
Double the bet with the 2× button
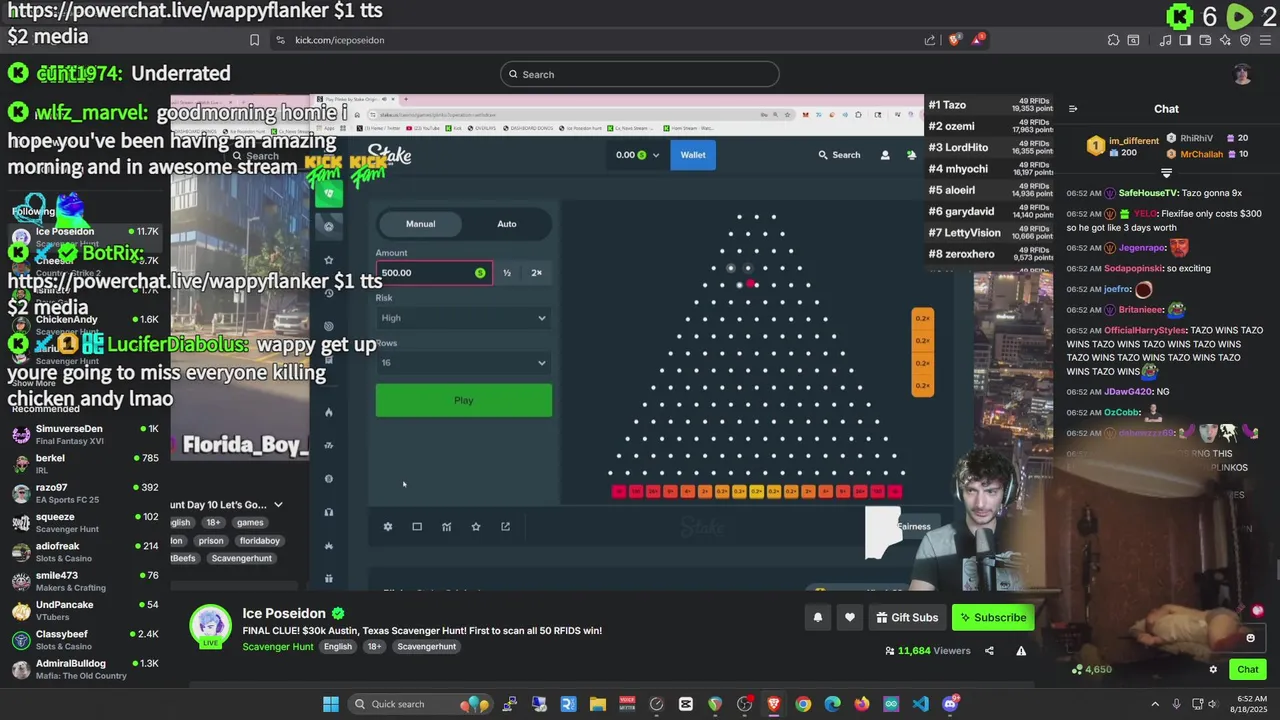537,273
